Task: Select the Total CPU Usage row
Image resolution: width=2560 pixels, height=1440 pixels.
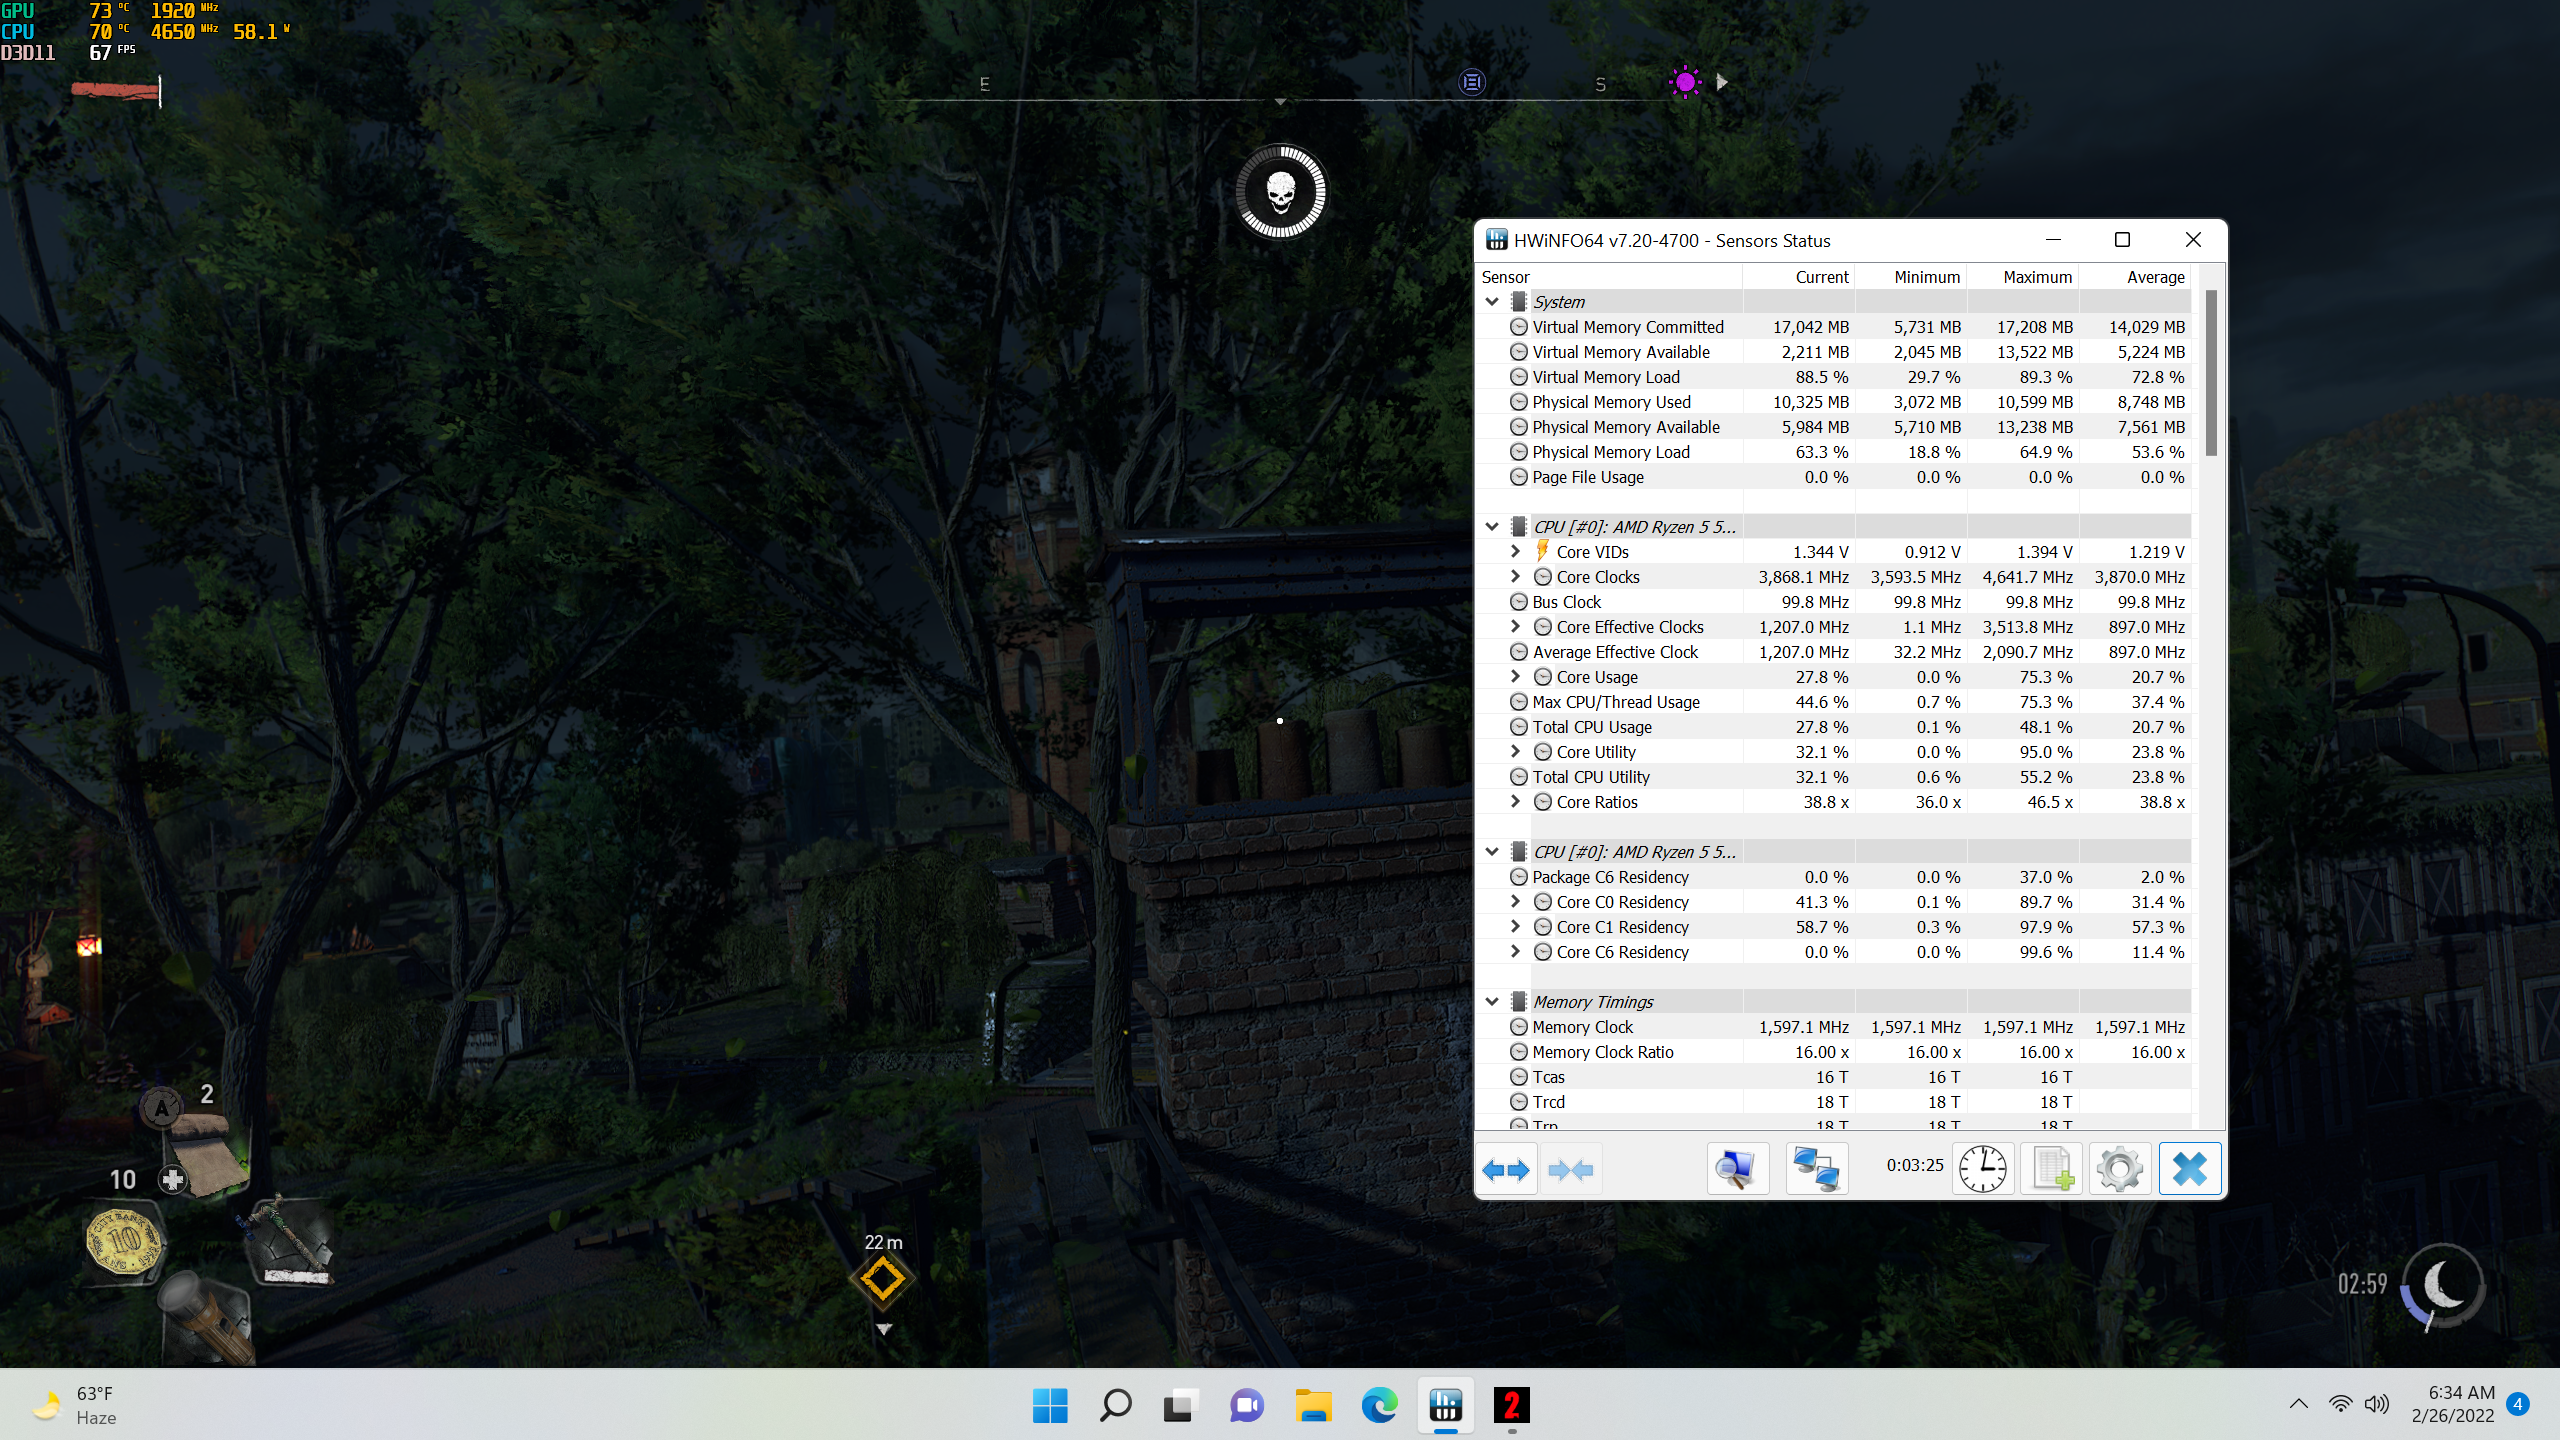Action: pos(1834,727)
